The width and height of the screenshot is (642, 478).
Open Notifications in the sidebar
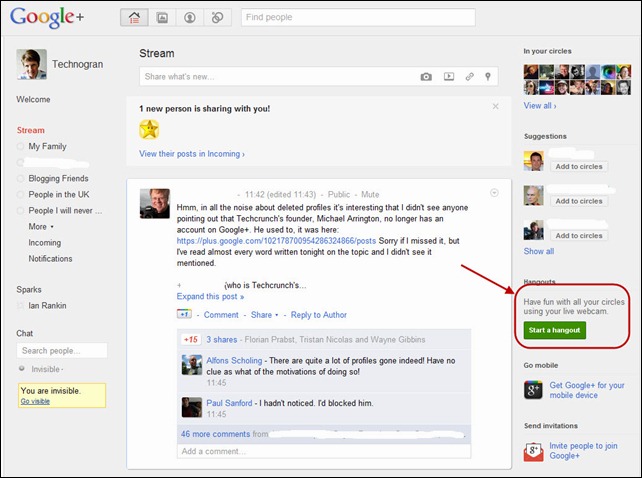(x=50, y=258)
